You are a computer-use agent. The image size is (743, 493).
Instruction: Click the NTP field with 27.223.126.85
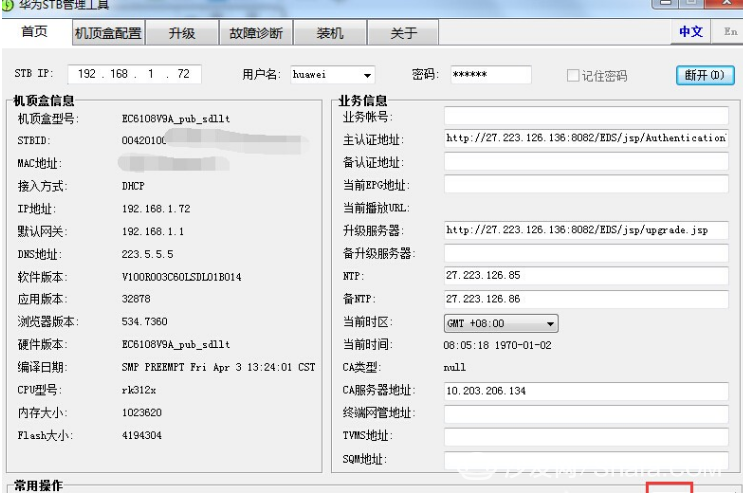(x=586, y=275)
